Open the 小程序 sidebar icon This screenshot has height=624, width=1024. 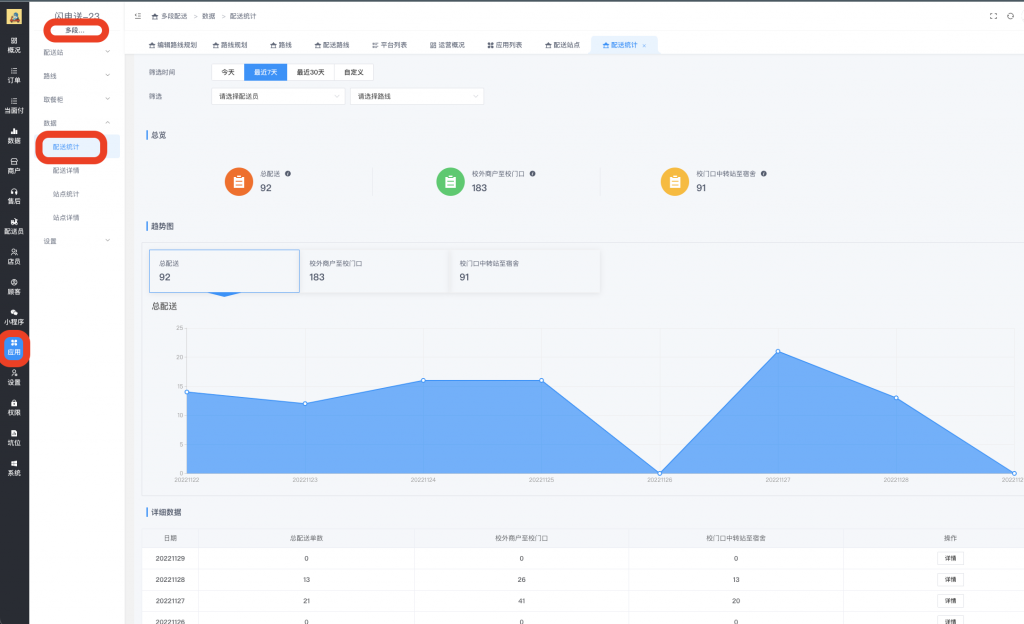[x=14, y=316]
